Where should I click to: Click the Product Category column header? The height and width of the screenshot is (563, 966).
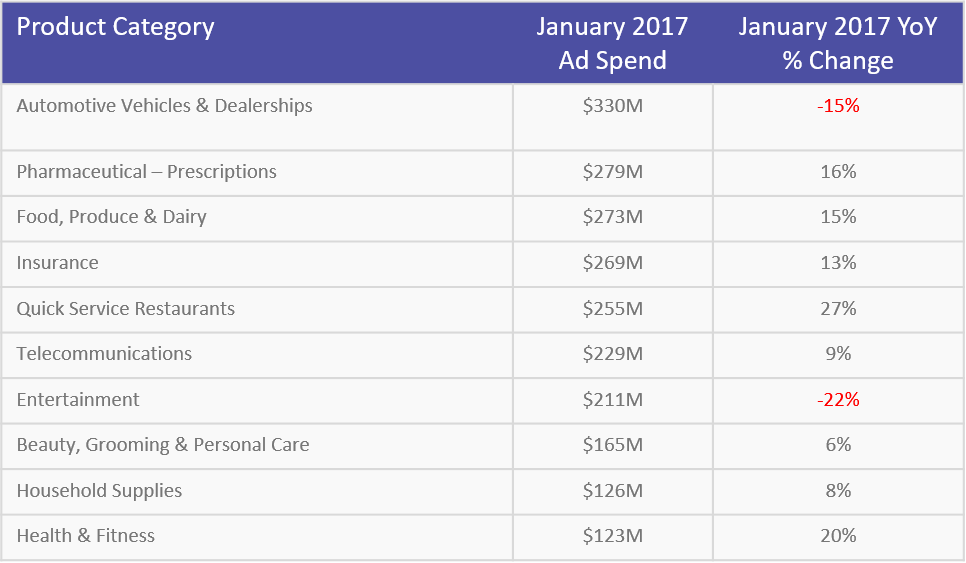[x=116, y=27]
